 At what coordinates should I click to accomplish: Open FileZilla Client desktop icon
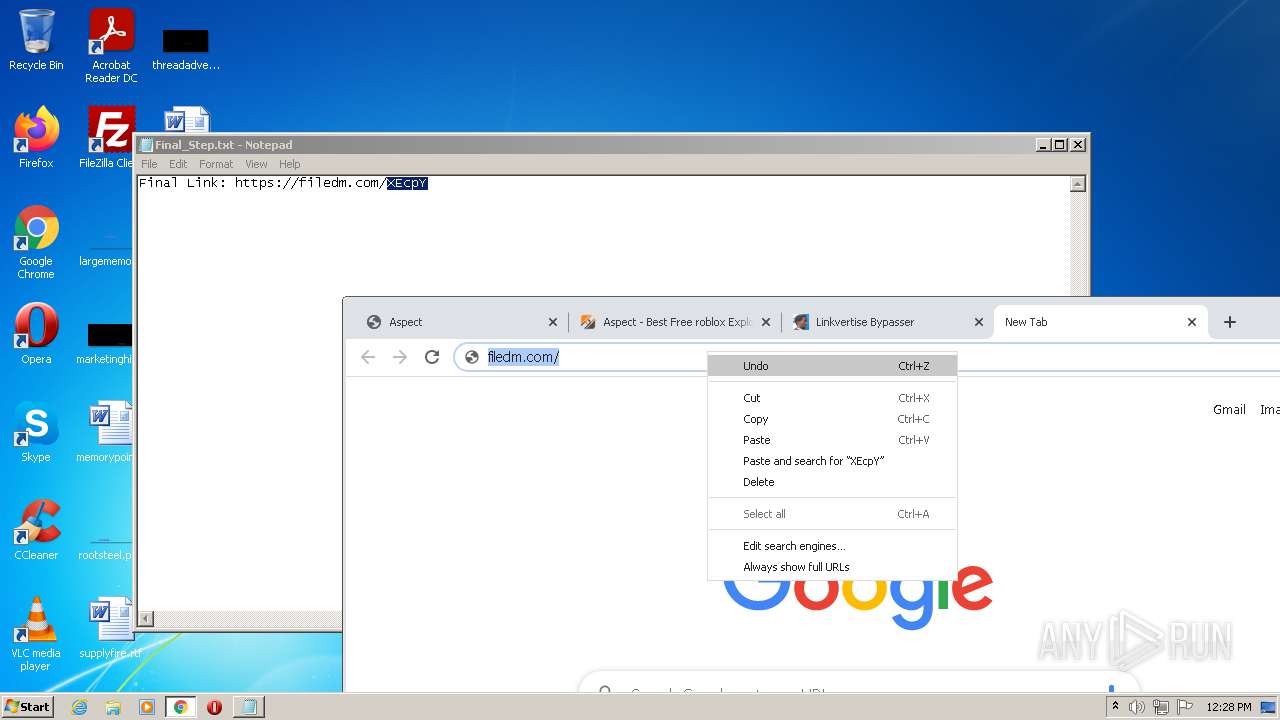coord(108,137)
